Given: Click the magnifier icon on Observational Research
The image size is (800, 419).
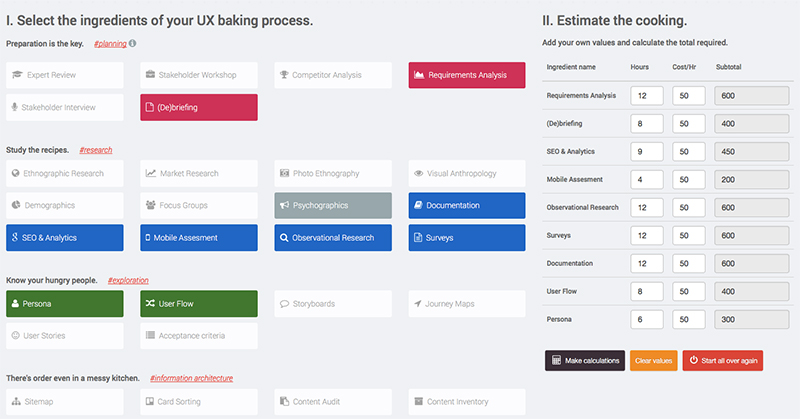Looking at the screenshot, I should 284,238.
